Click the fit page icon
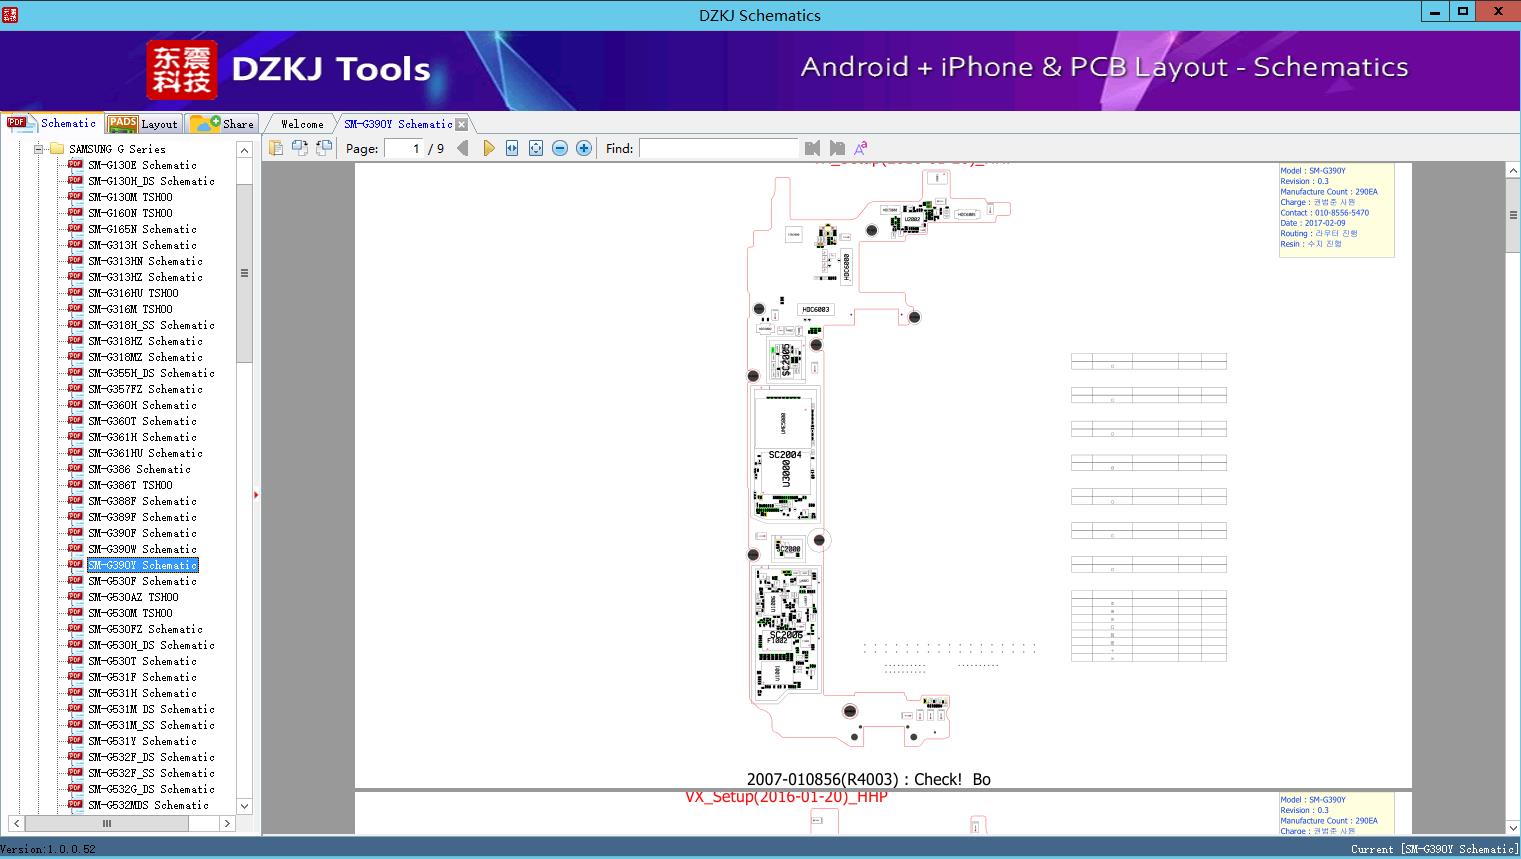 (536, 148)
